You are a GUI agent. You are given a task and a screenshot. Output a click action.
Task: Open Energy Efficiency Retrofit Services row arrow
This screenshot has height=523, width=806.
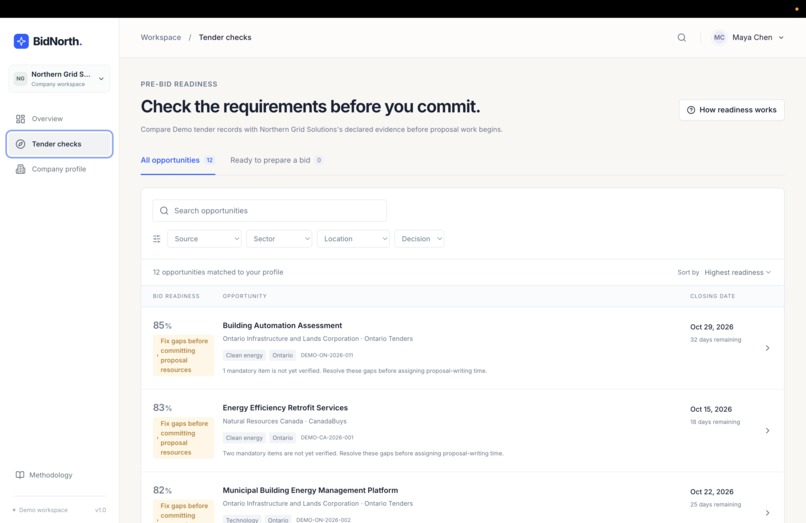click(x=767, y=430)
